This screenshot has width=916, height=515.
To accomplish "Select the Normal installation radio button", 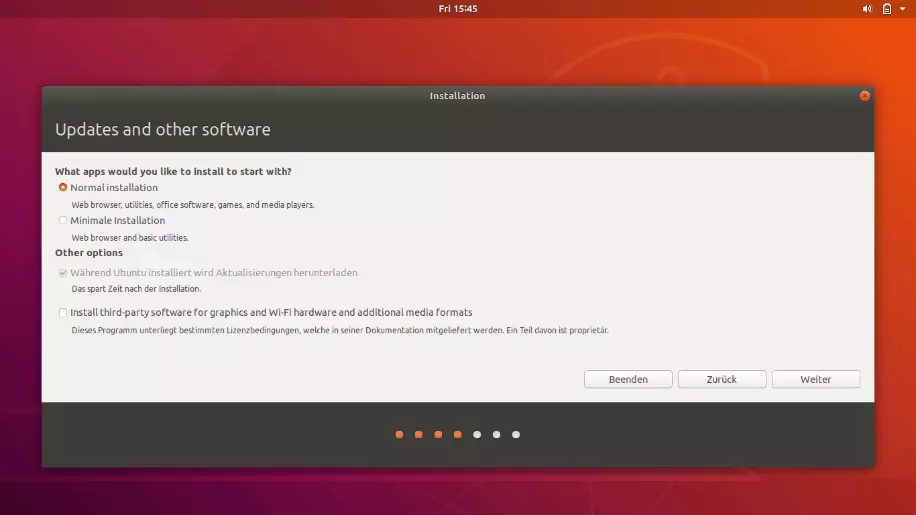I will pos(63,187).
